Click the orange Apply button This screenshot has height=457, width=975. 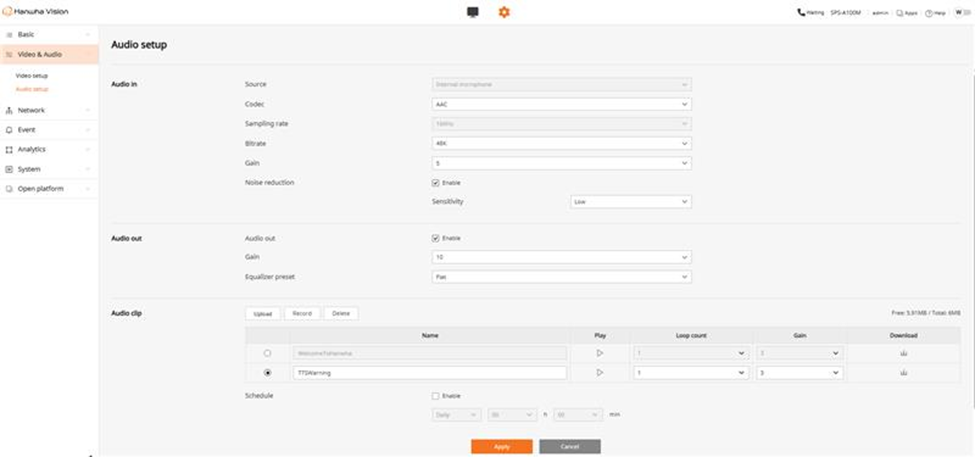tap(501, 446)
